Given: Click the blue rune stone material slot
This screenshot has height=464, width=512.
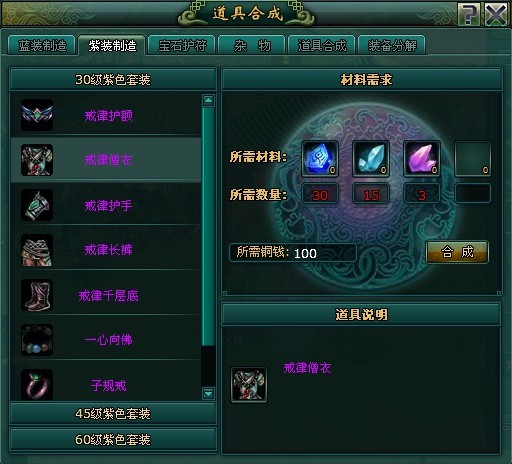Looking at the screenshot, I should 320,158.
